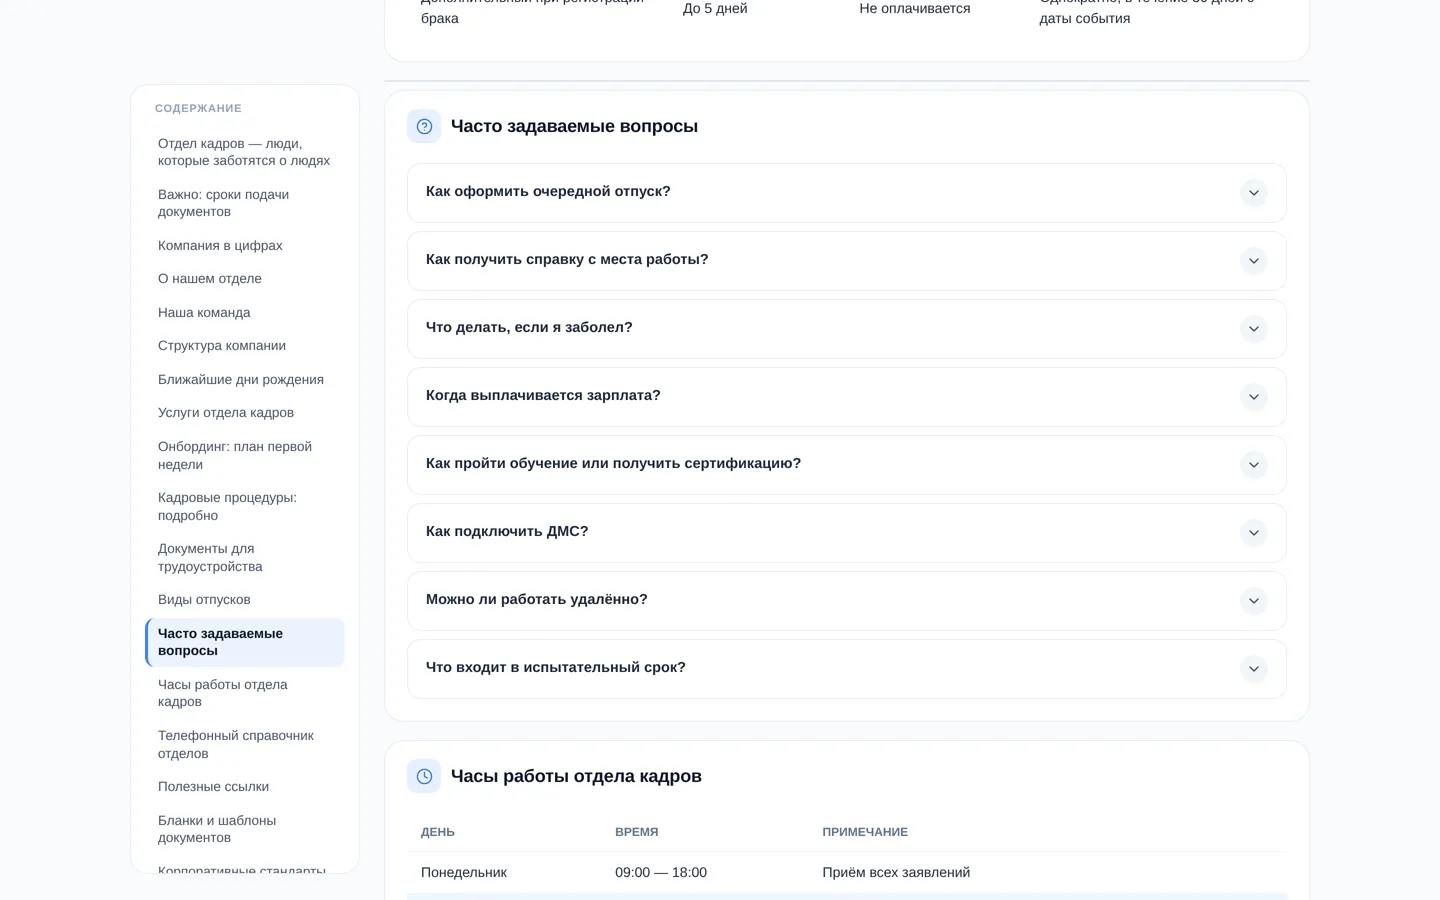
Task: Go to "Структура компании" section
Action: point(245,346)
